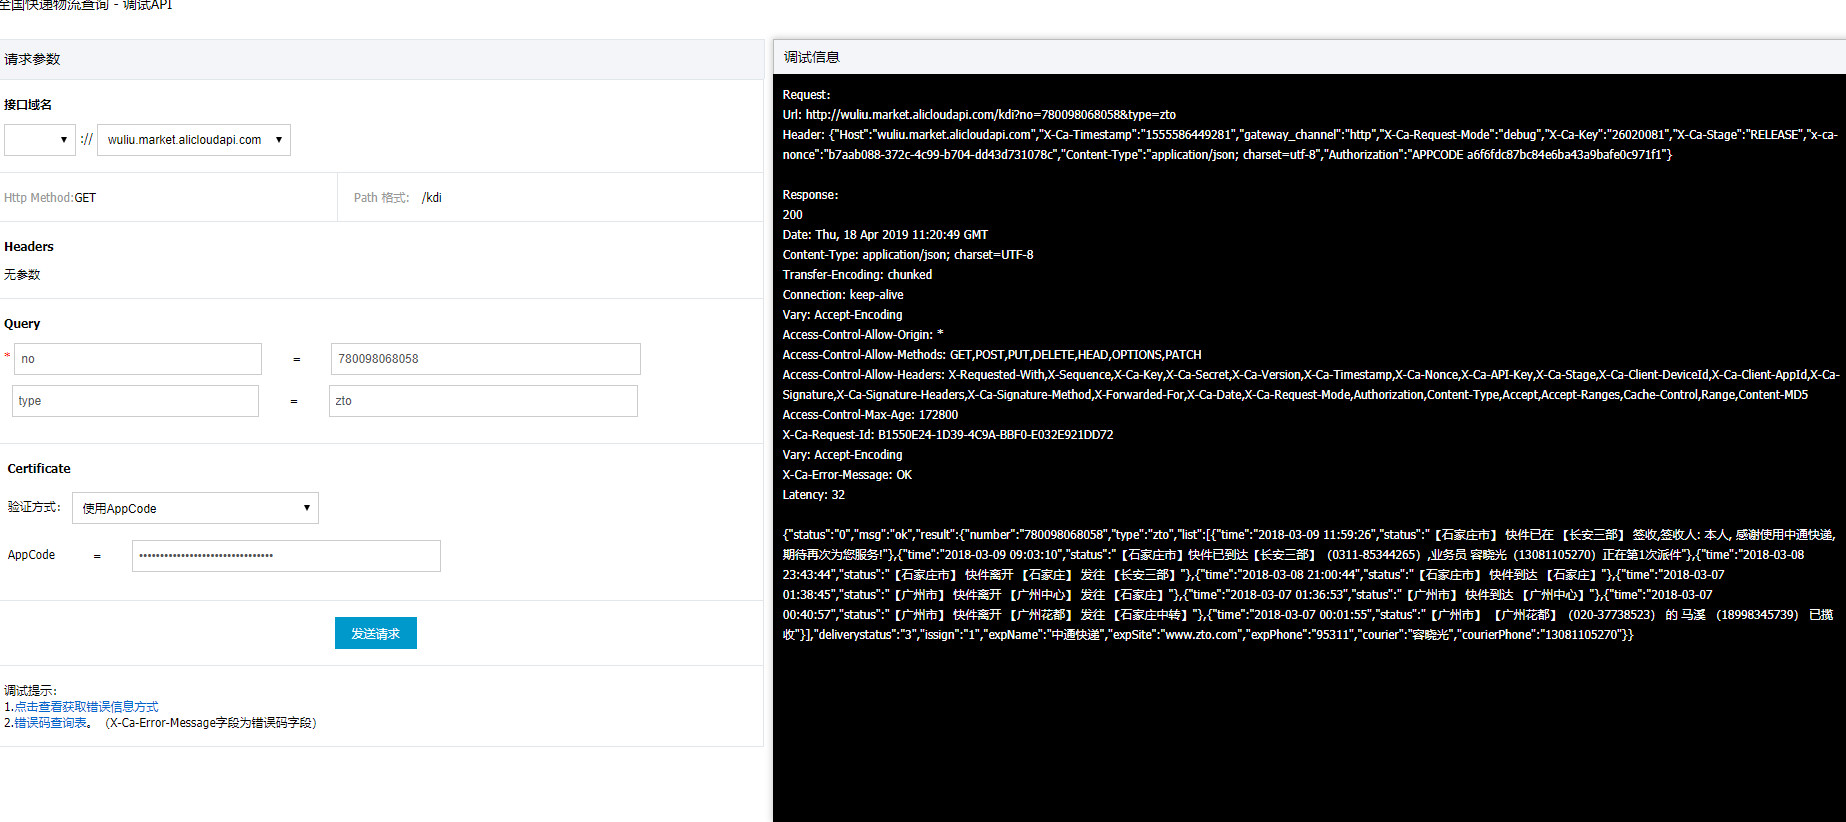Select the 请求参数 panel header

pyautogui.click(x=32, y=60)
